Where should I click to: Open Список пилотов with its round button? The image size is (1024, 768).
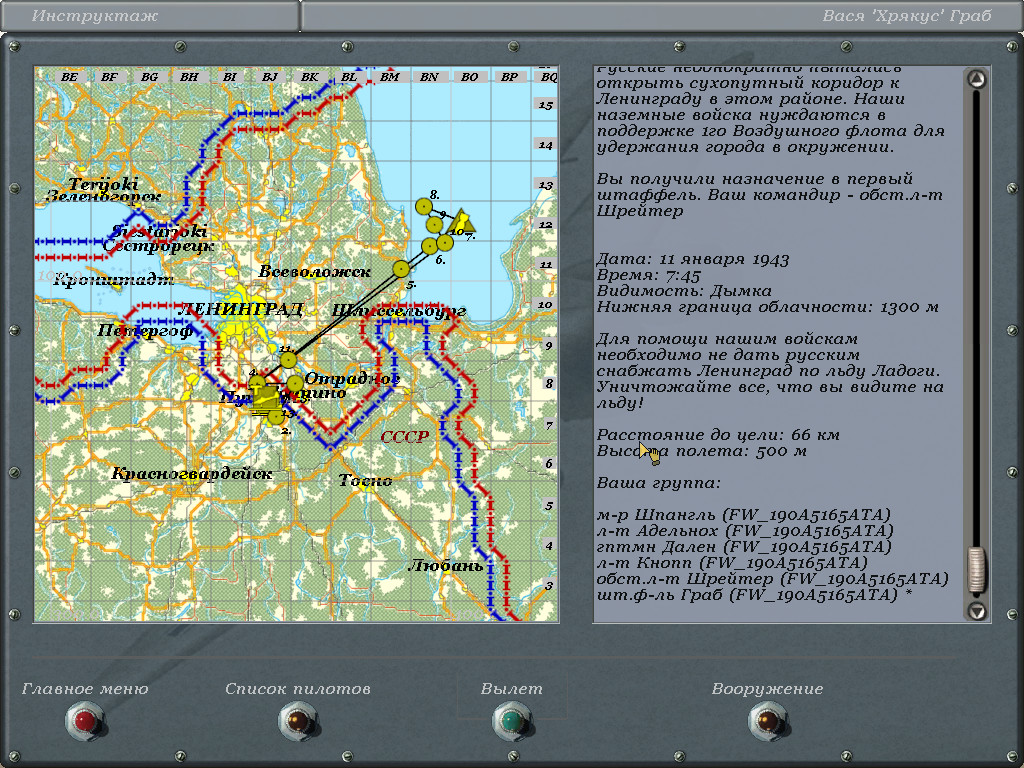click(x=298, y=721)
